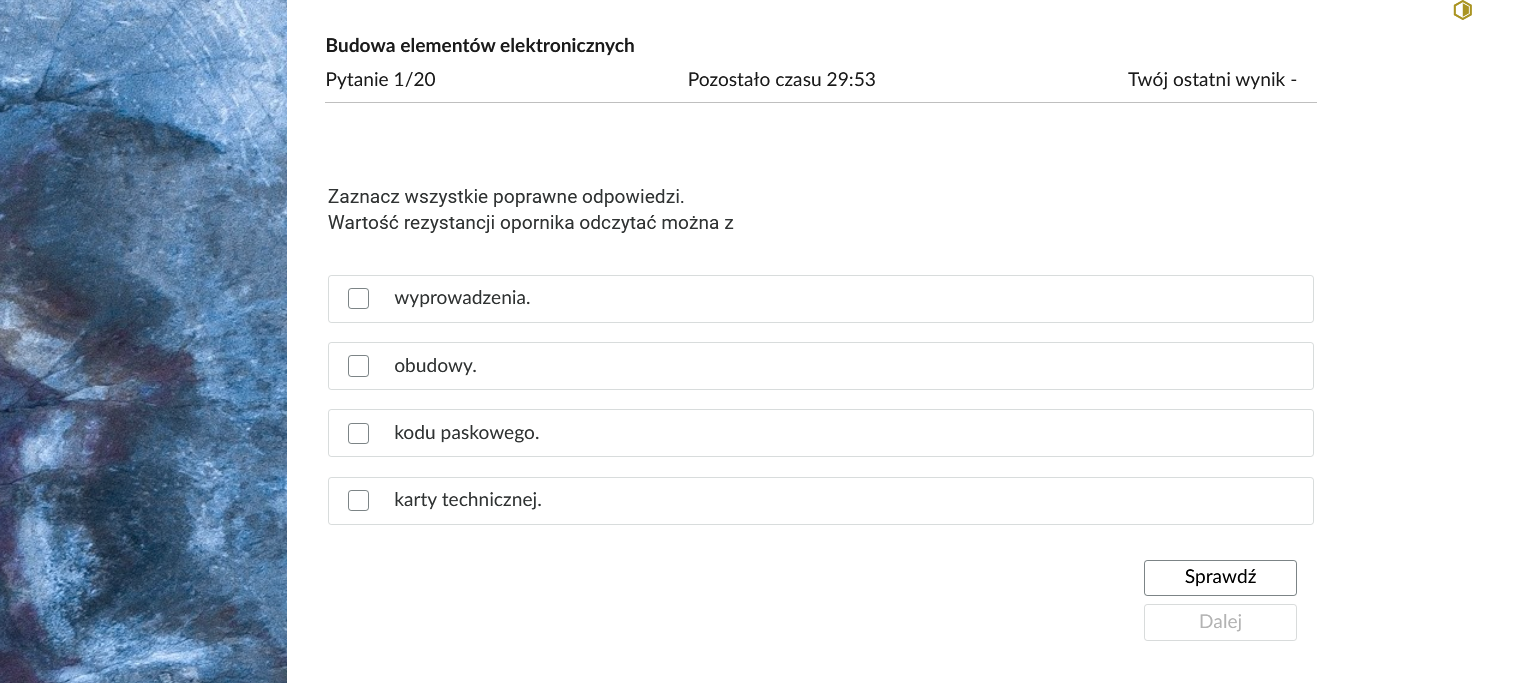Viewport: 1515px width, 684px height.
Task: Click the "Zaznacz wszystkie poprawne odpowiedzi" instruction
Action: (x=506, y=196)
